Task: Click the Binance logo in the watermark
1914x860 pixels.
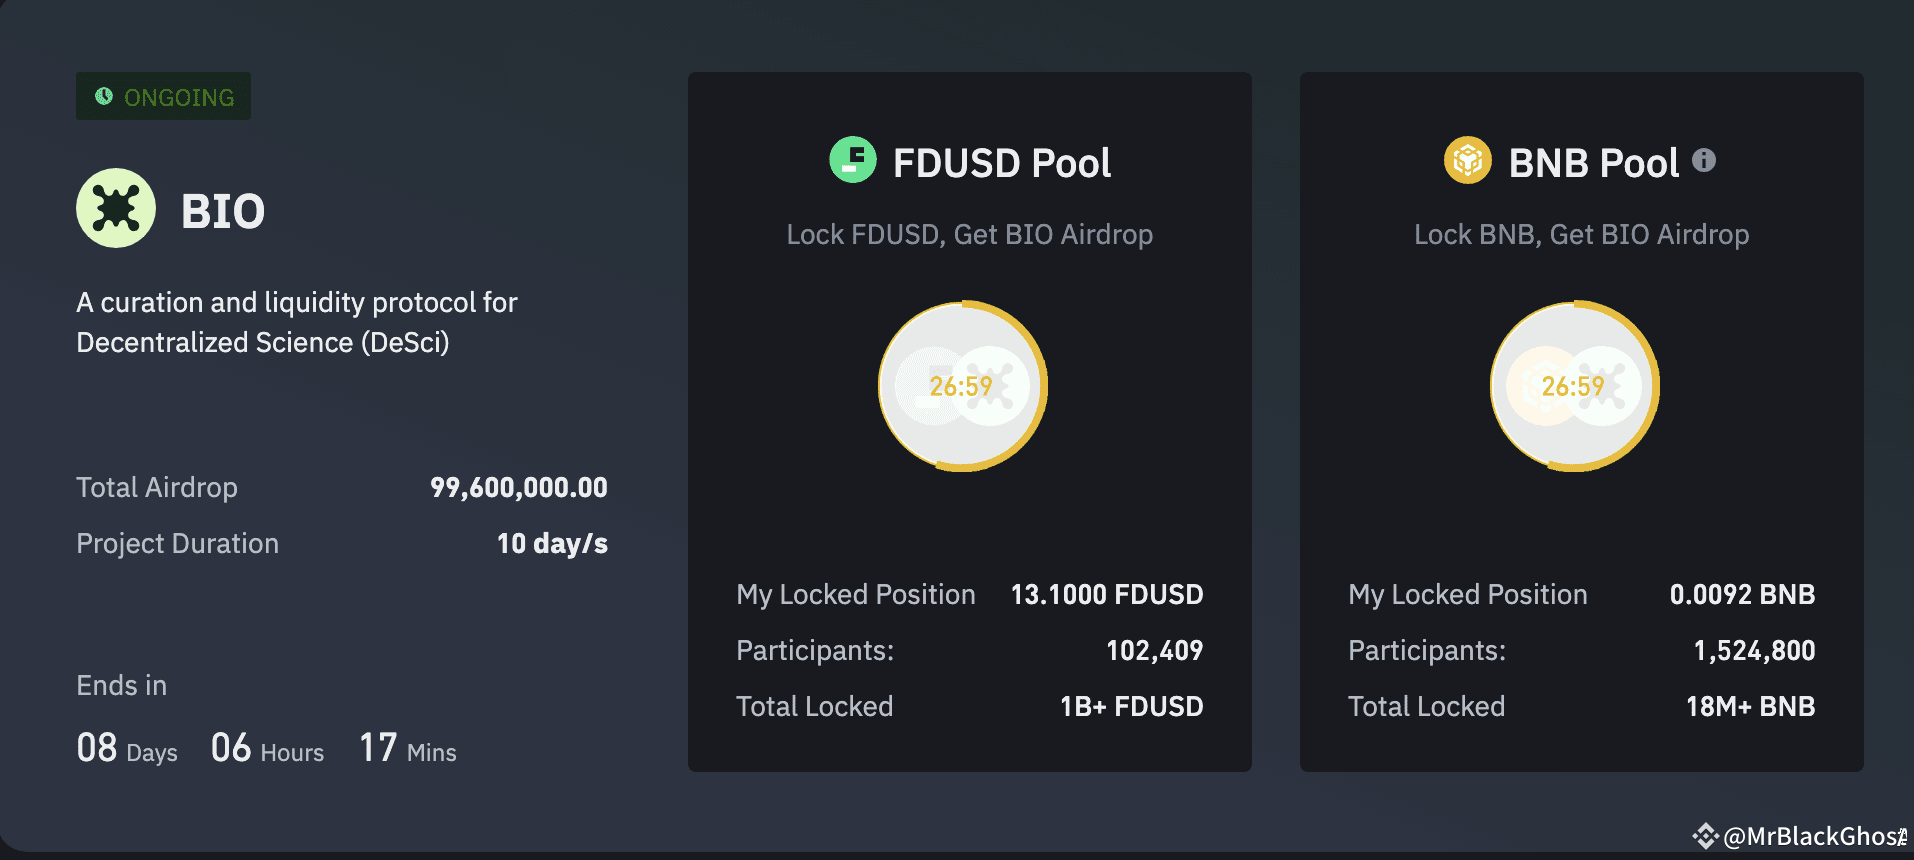Action: coord(1705,836)
